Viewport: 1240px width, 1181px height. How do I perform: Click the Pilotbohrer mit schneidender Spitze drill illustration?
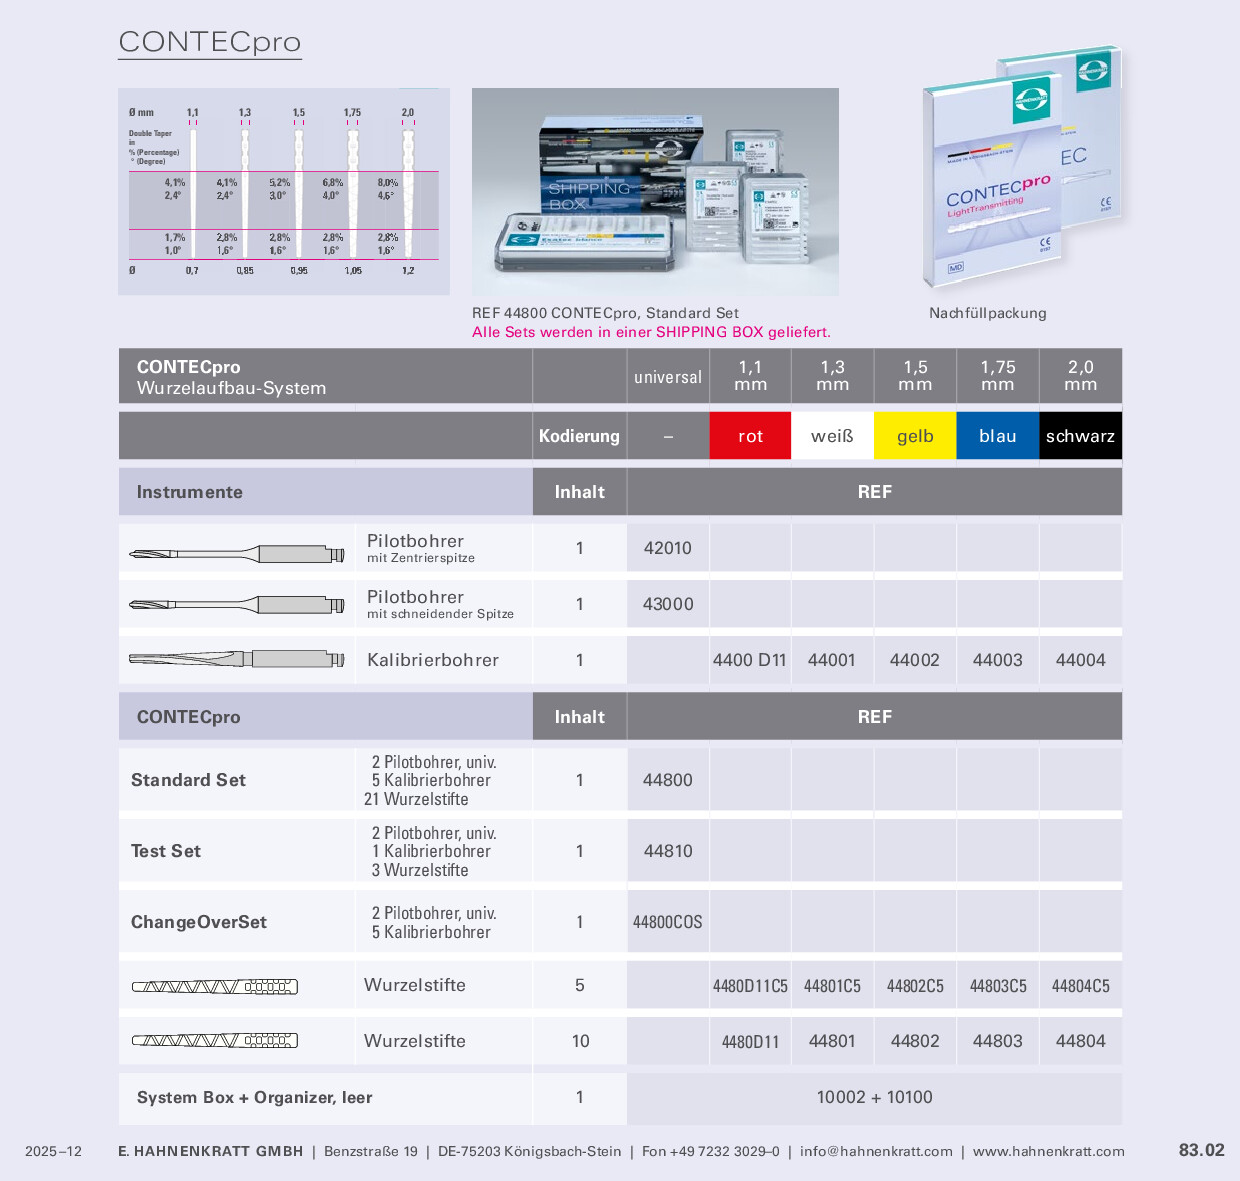(x=237, y=604)
